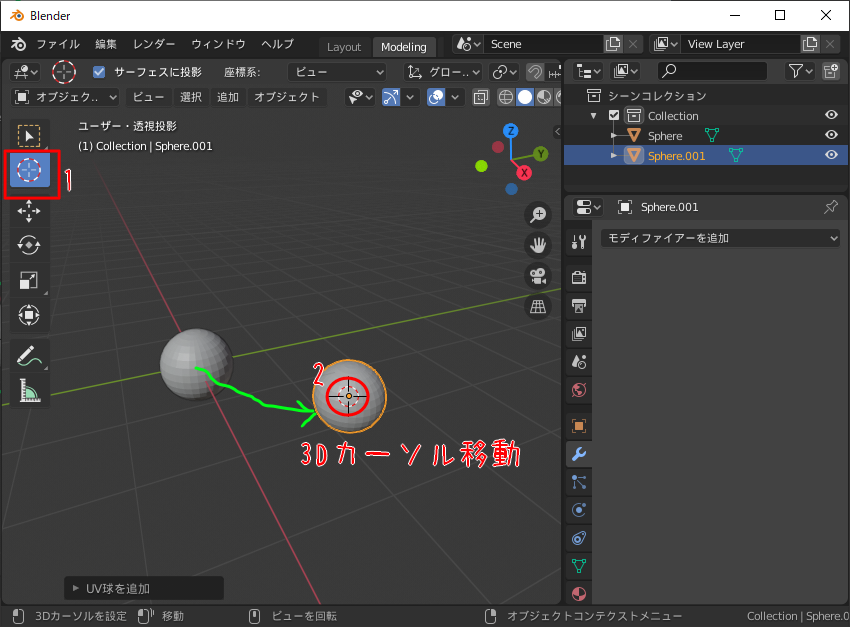850x627 pixels.
Task: Open viewport 選択 menu
Action: coord(191,97)
